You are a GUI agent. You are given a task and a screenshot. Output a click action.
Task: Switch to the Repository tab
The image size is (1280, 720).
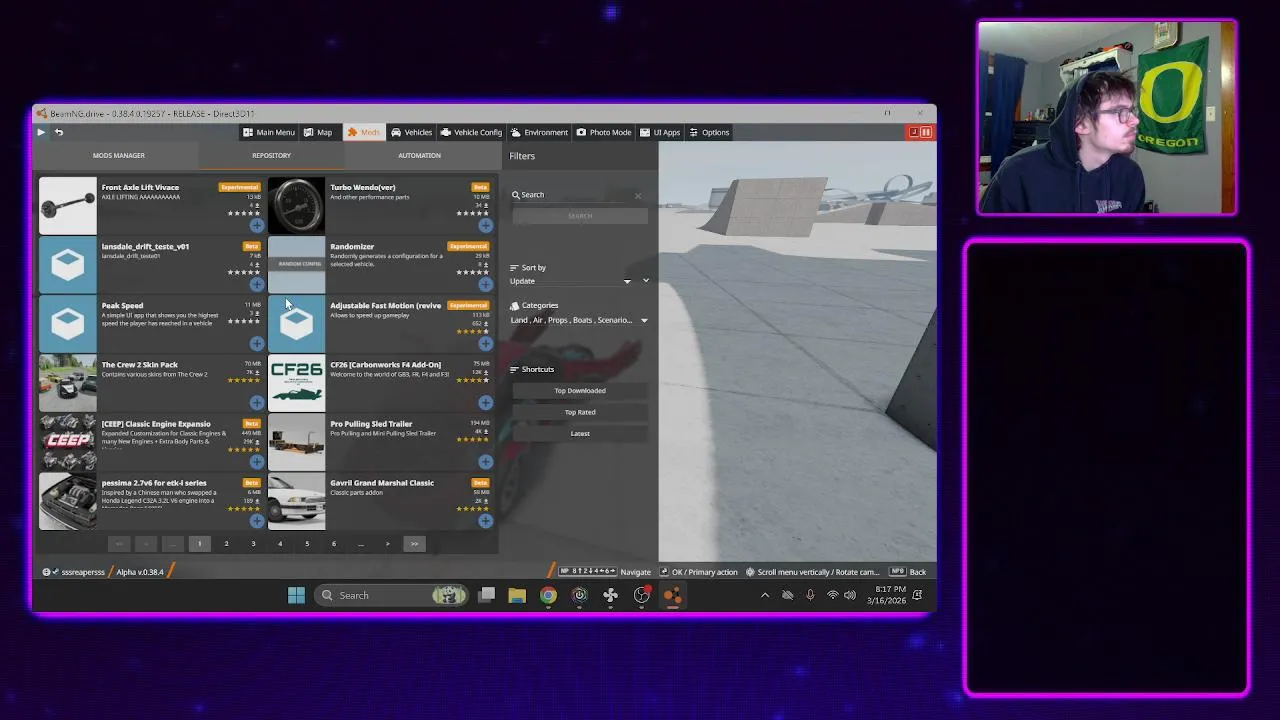tap(271, 155)
